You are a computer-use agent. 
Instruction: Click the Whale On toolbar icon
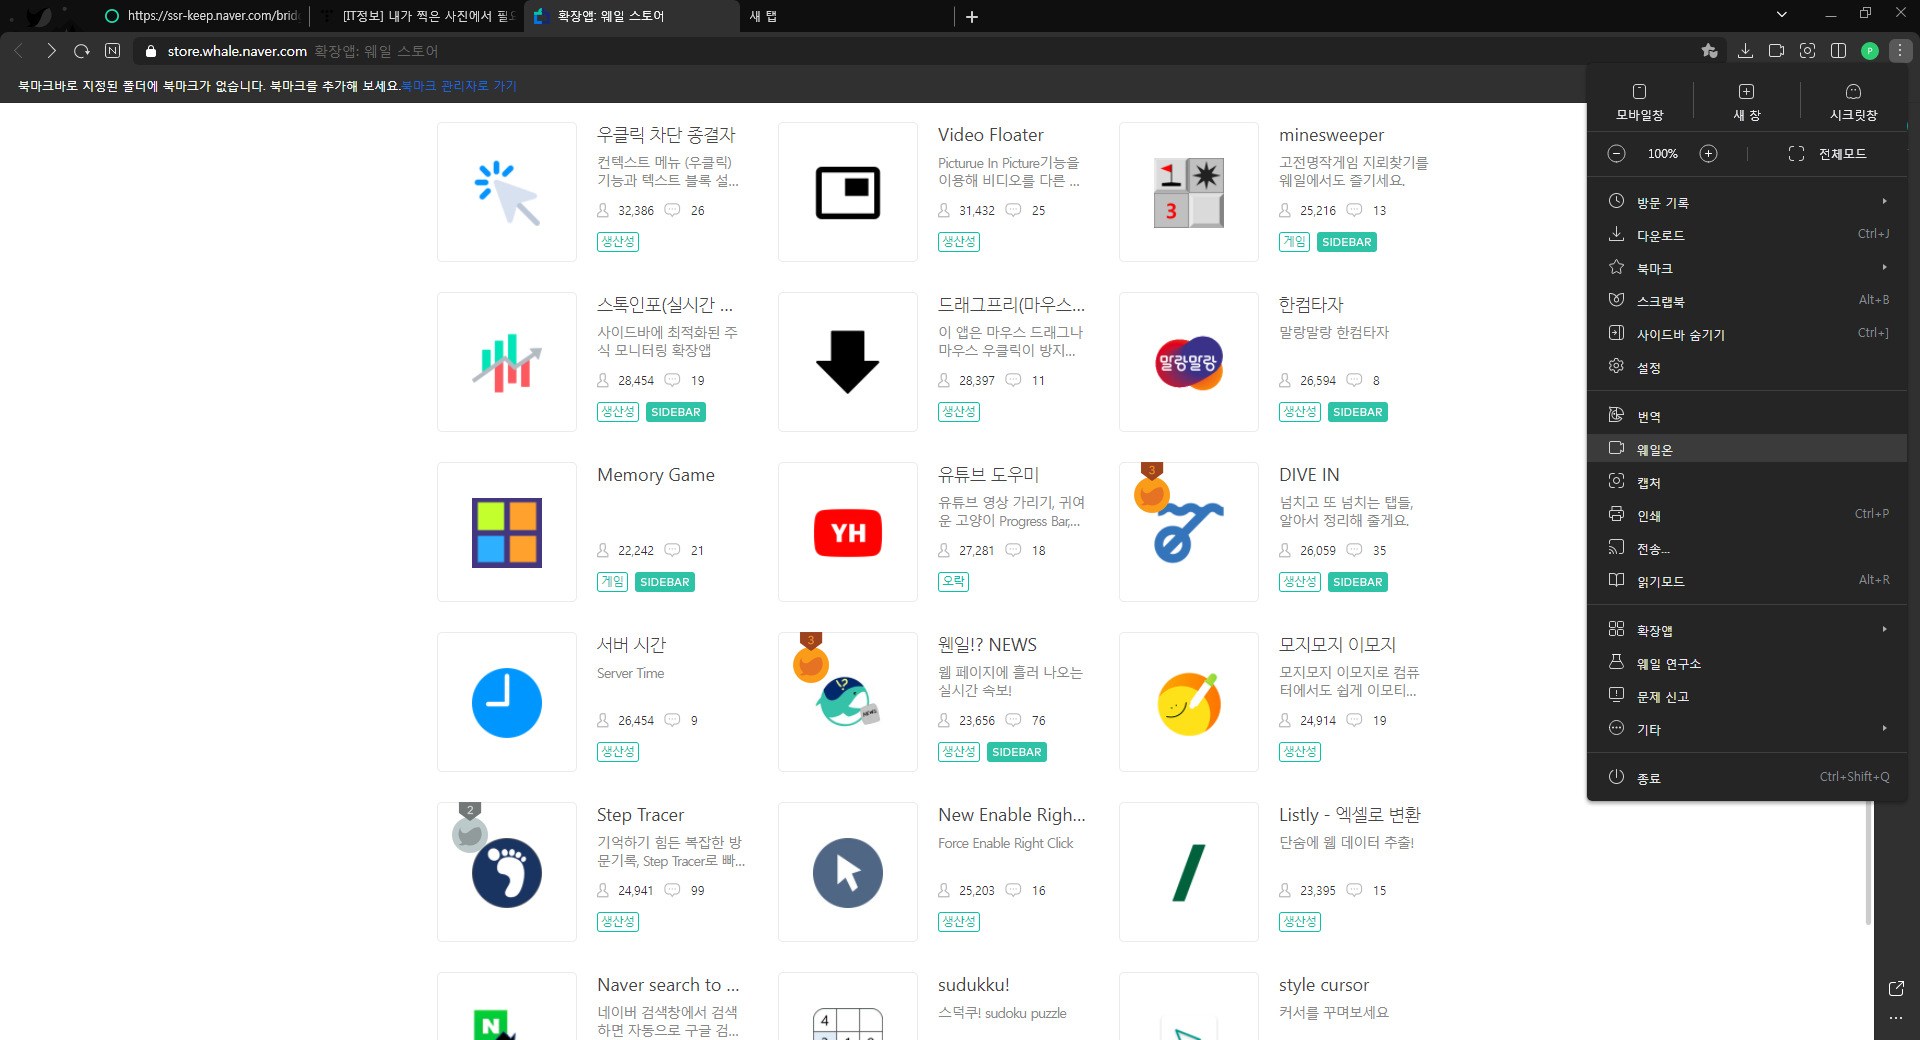pos(1776,51)
